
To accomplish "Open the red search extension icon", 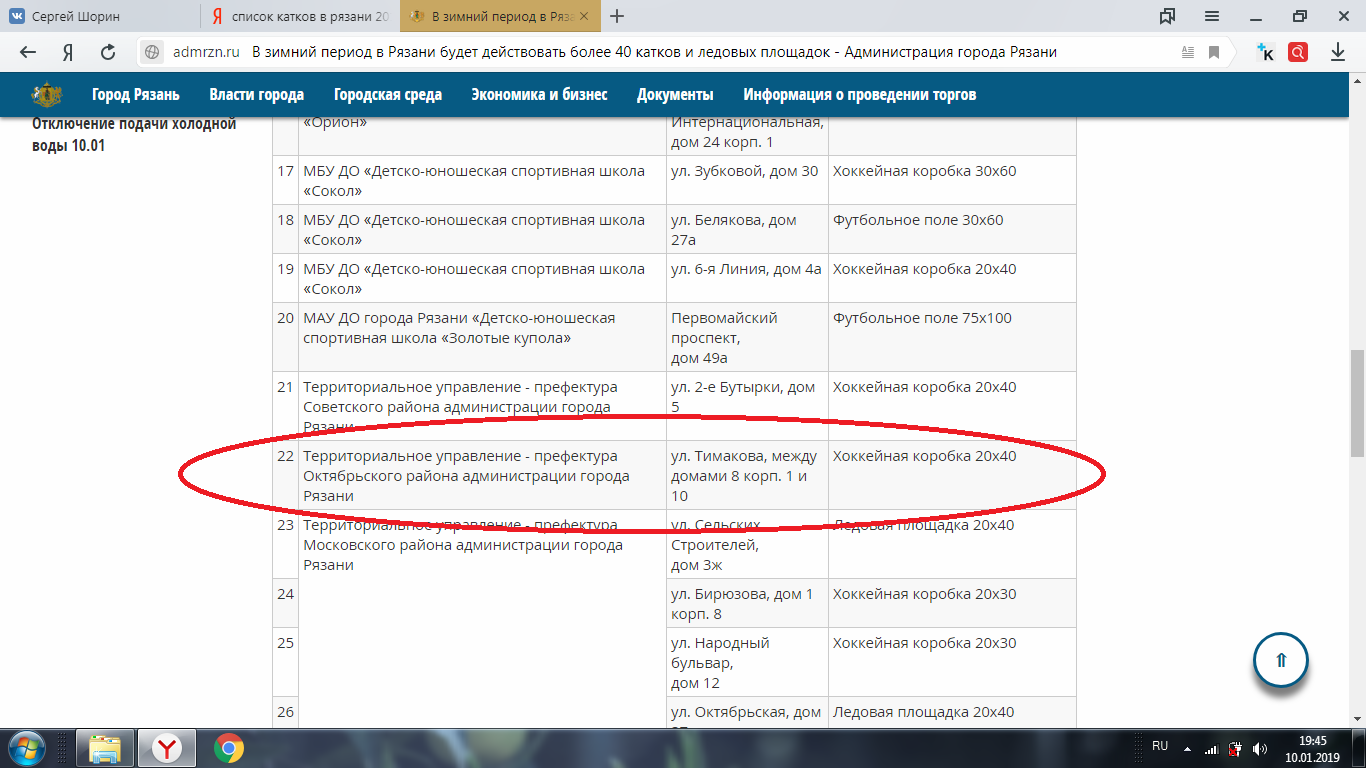I will (1298, 52).
